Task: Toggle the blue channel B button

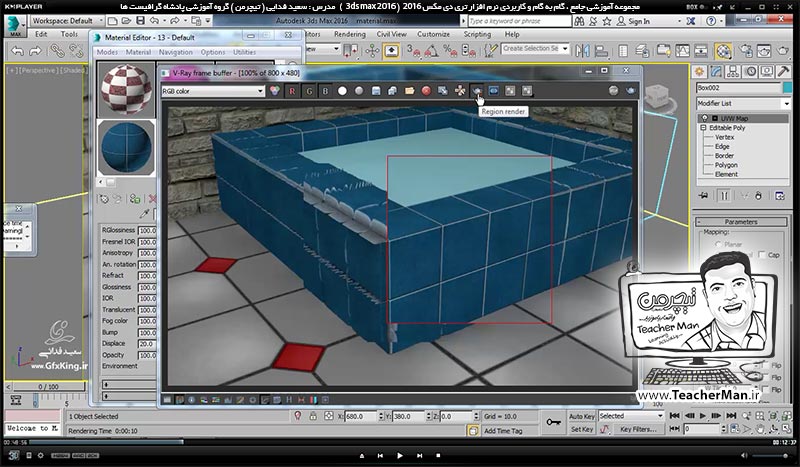Action: 326,91
